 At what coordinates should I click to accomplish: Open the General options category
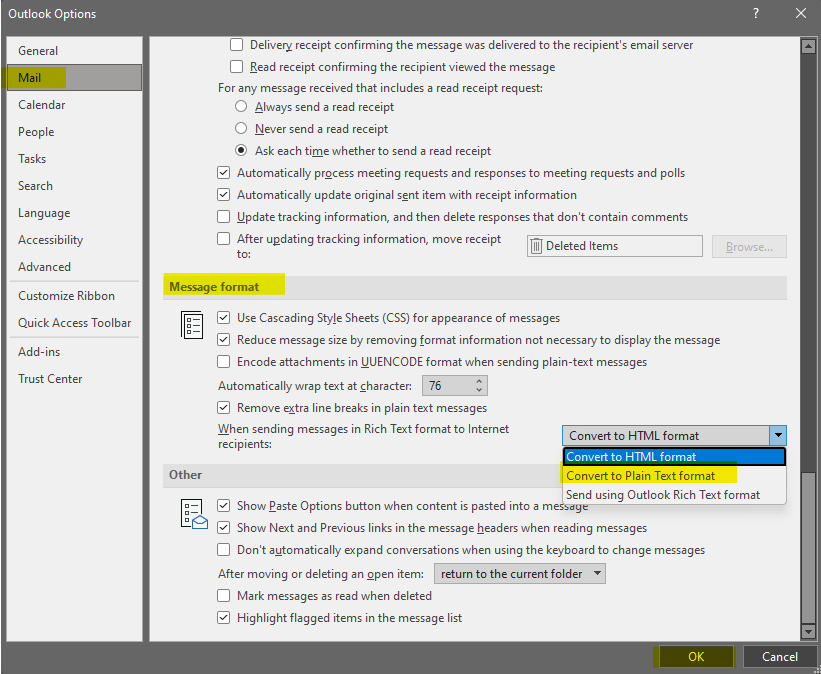tap(74, 51)
